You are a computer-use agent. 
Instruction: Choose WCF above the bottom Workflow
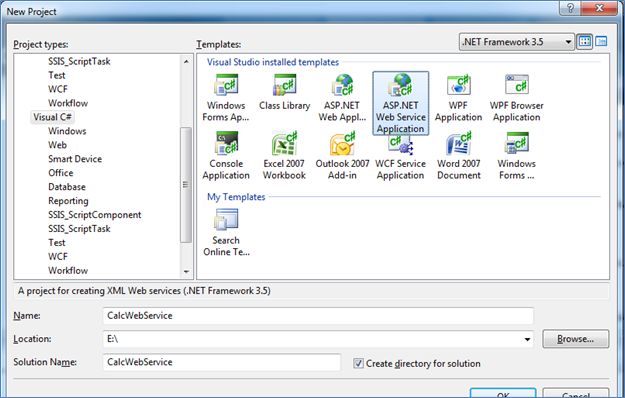58,257
